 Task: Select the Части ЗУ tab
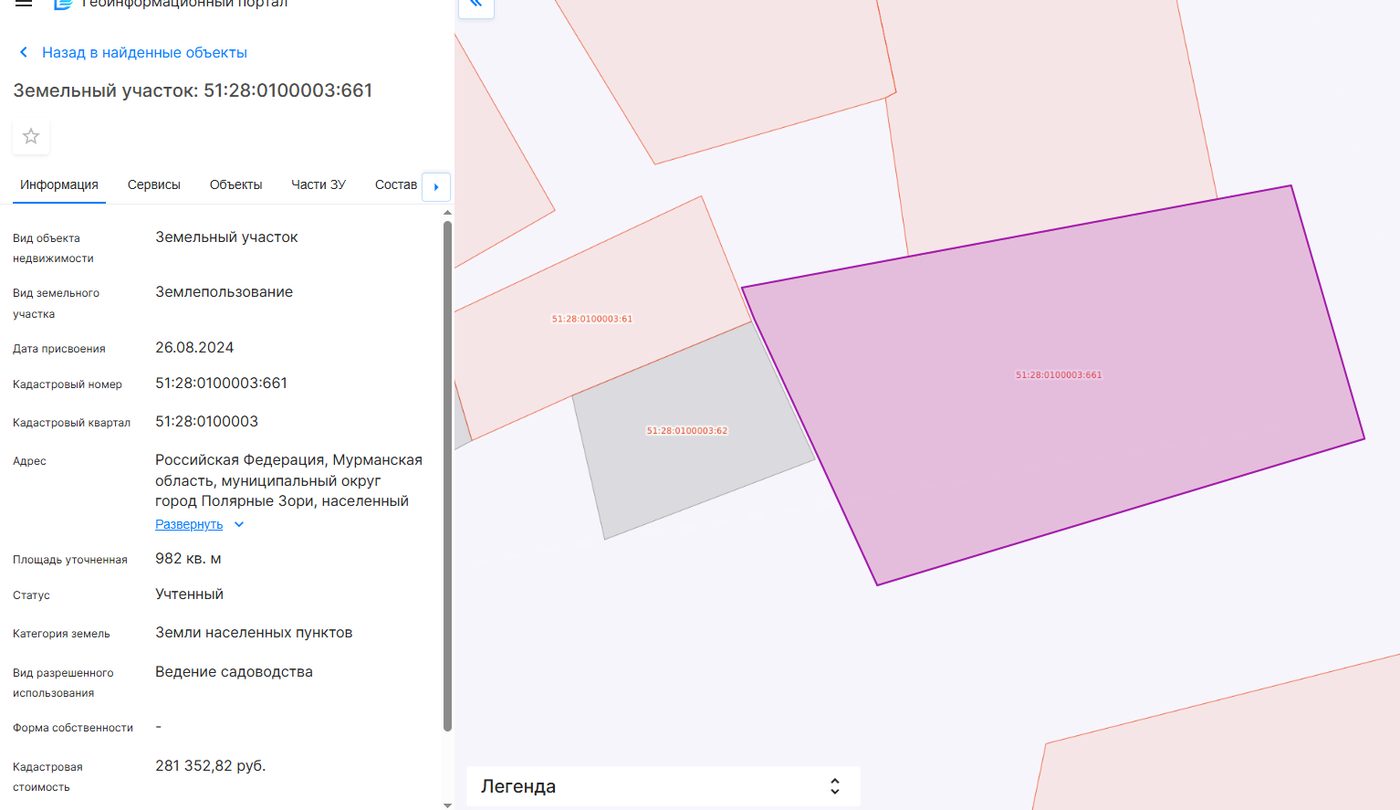pos(318,185)
